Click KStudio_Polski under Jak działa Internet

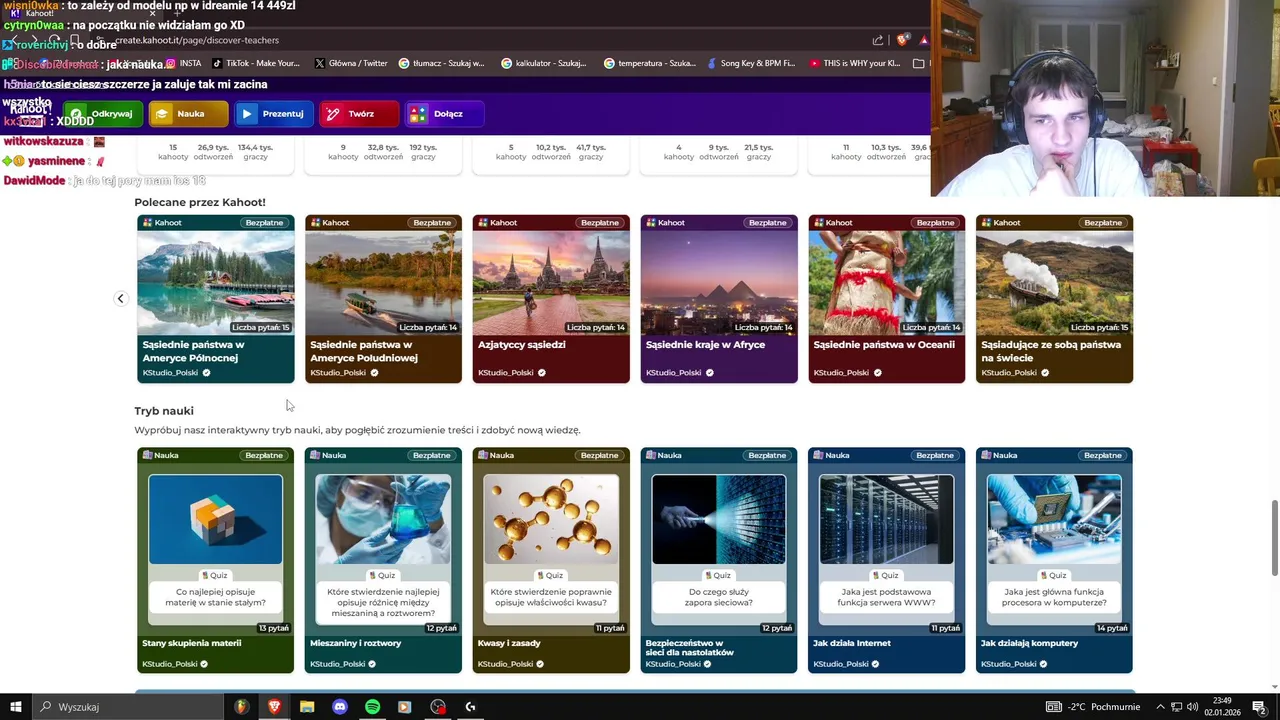[x=841, y=664]
